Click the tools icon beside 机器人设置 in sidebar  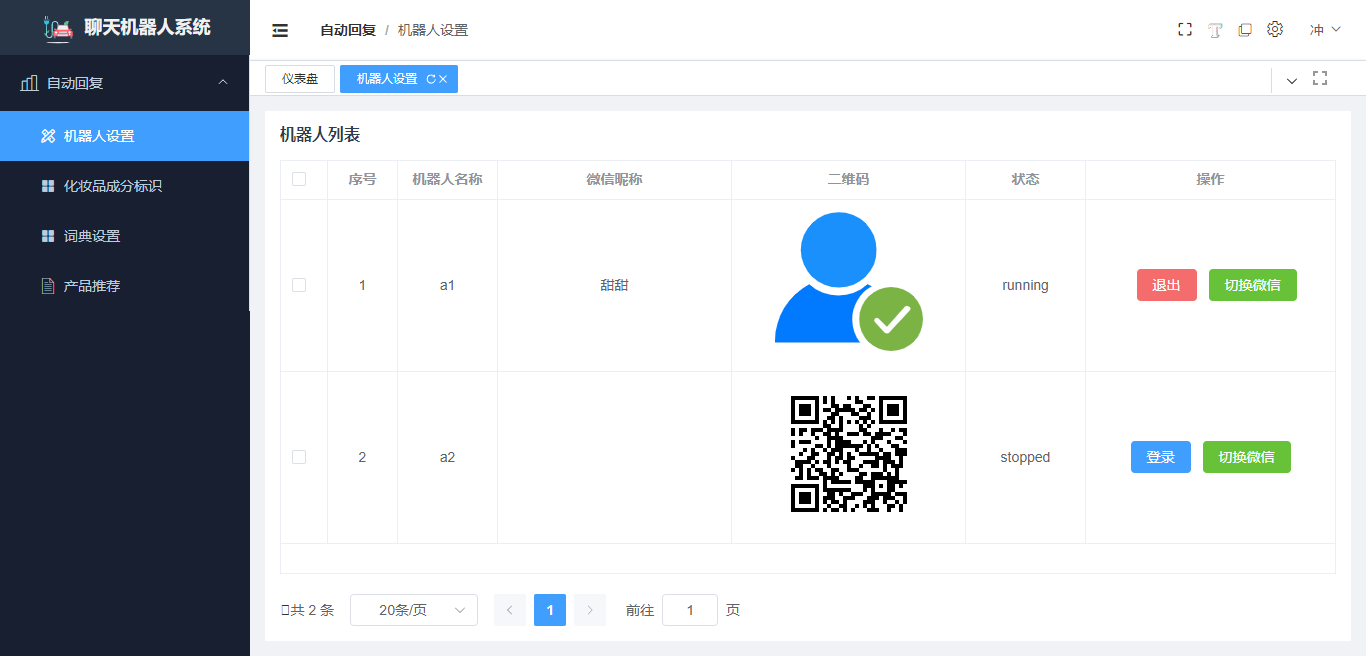coord(48,136)
